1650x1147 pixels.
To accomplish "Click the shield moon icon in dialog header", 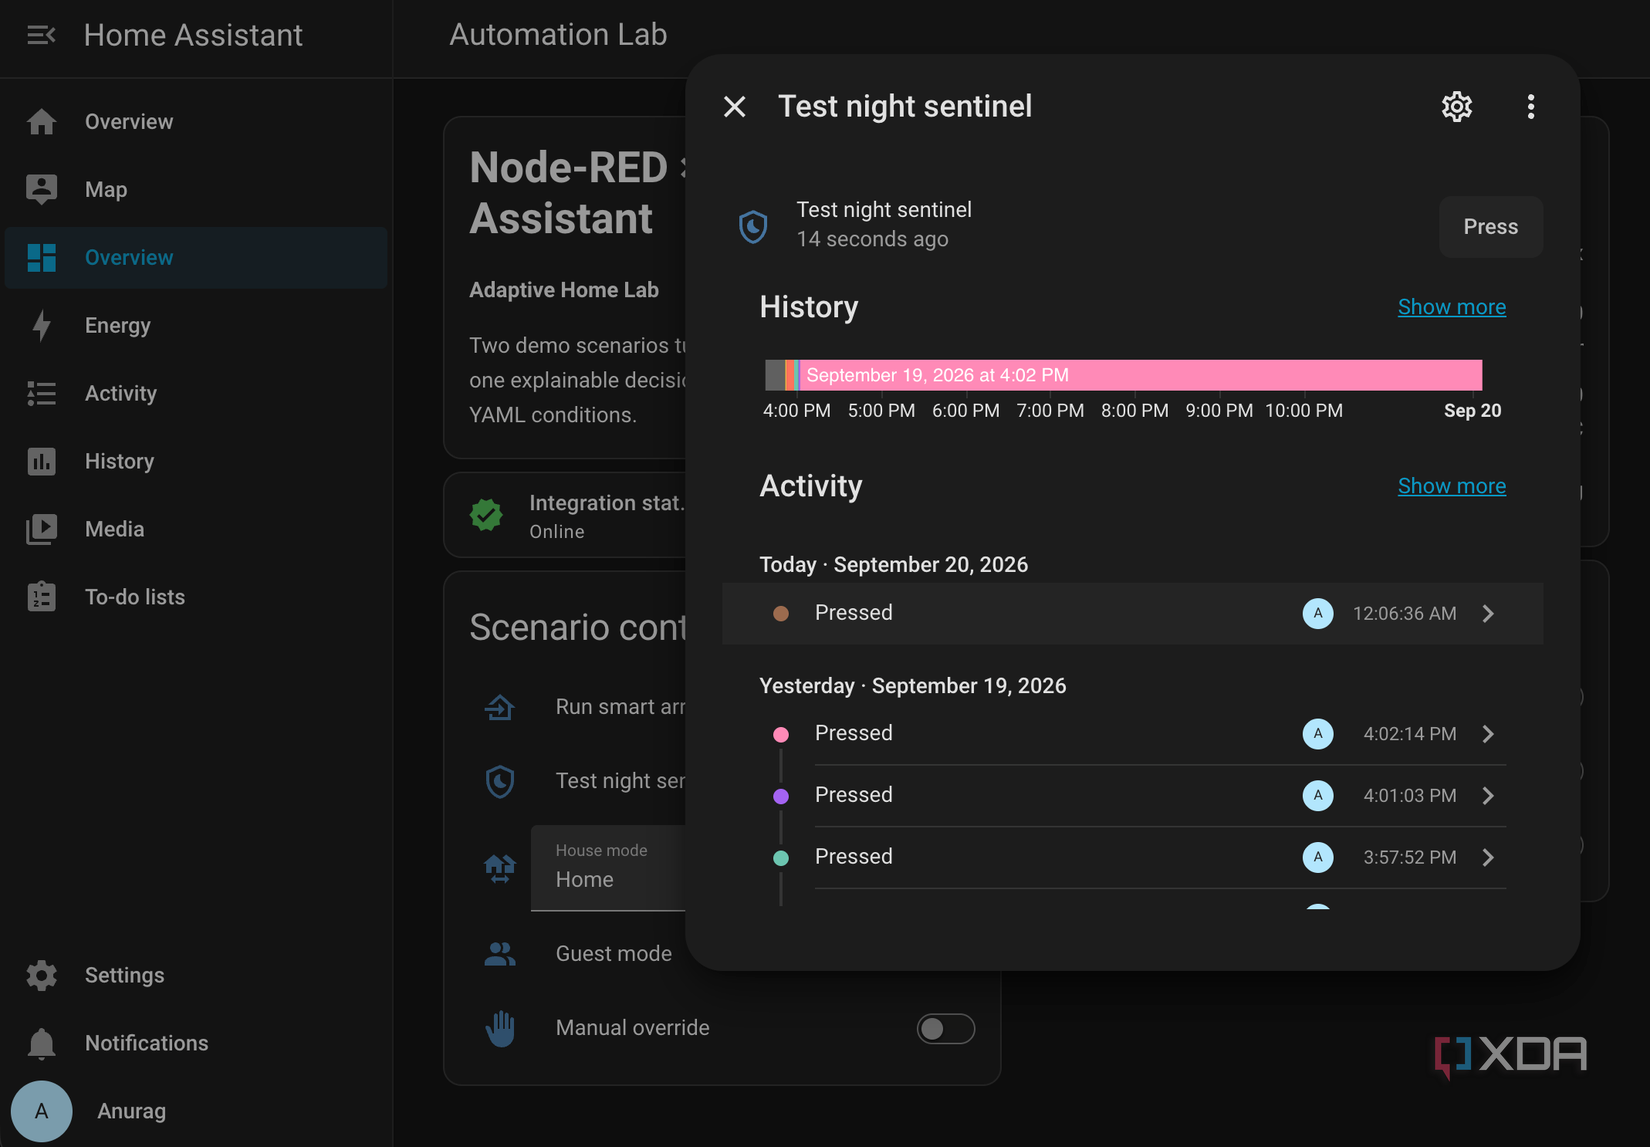I will [x=753, y=227].
